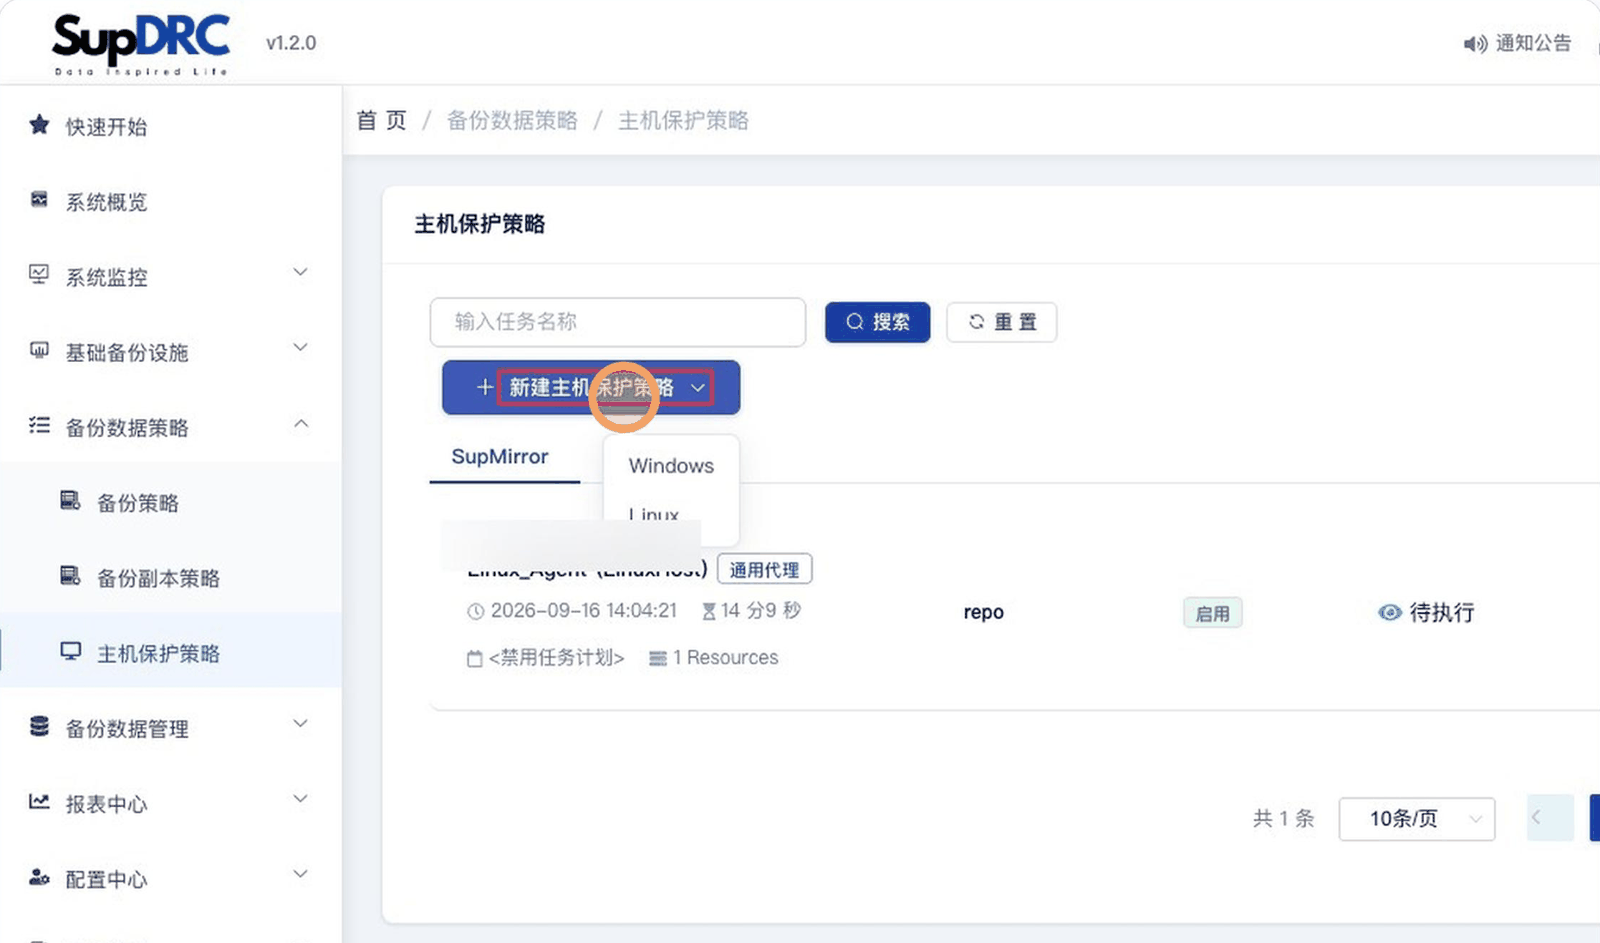Expand the 备份数据管理 menu chevron

[300, 724]
